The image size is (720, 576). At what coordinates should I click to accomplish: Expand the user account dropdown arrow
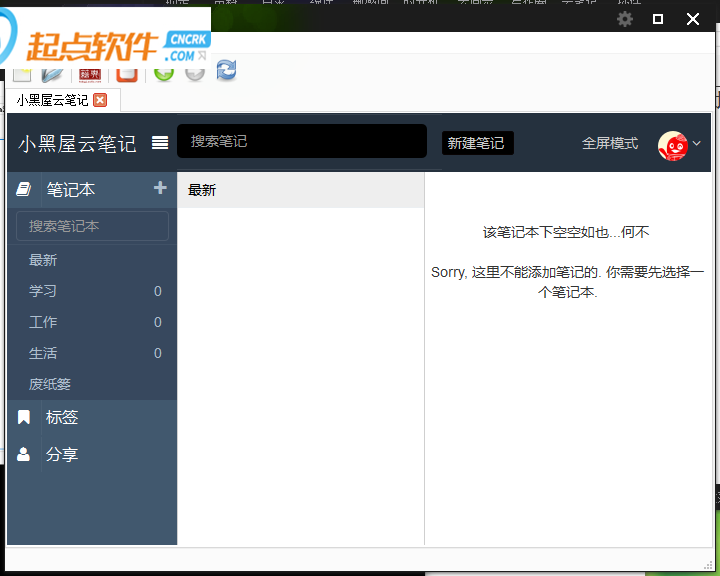696,143
